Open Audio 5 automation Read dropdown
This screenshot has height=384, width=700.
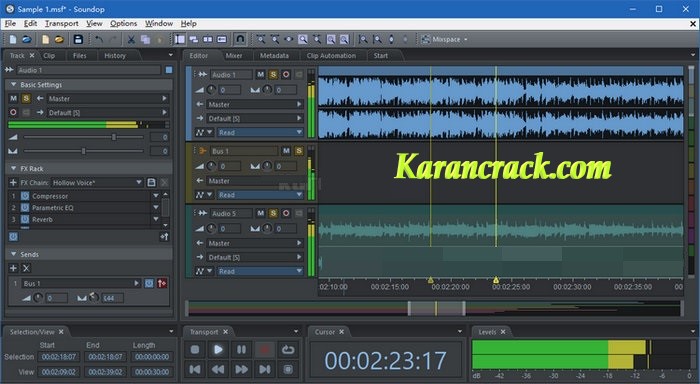(x=260, y=271)
